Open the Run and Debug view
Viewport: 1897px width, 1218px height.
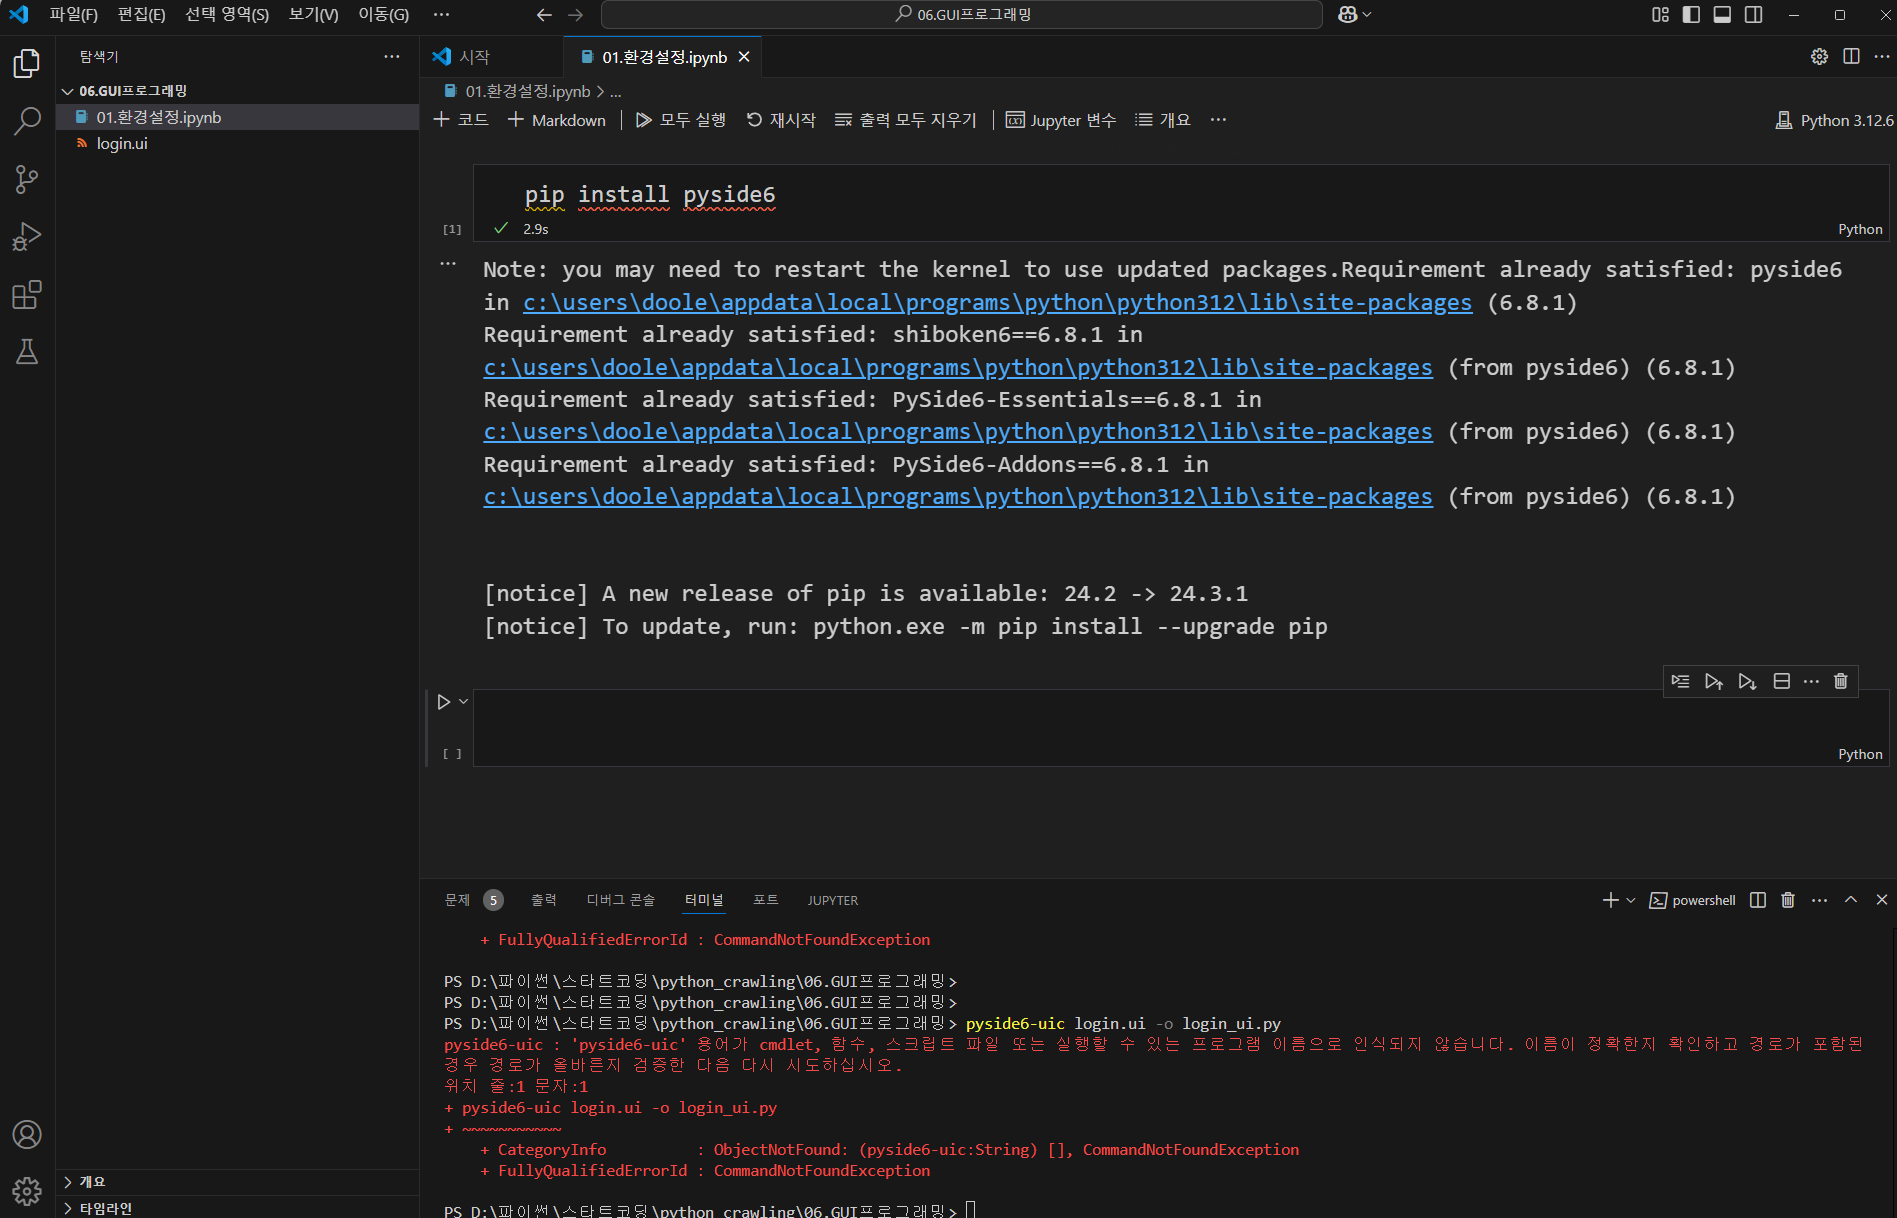(x=27, y=237)
